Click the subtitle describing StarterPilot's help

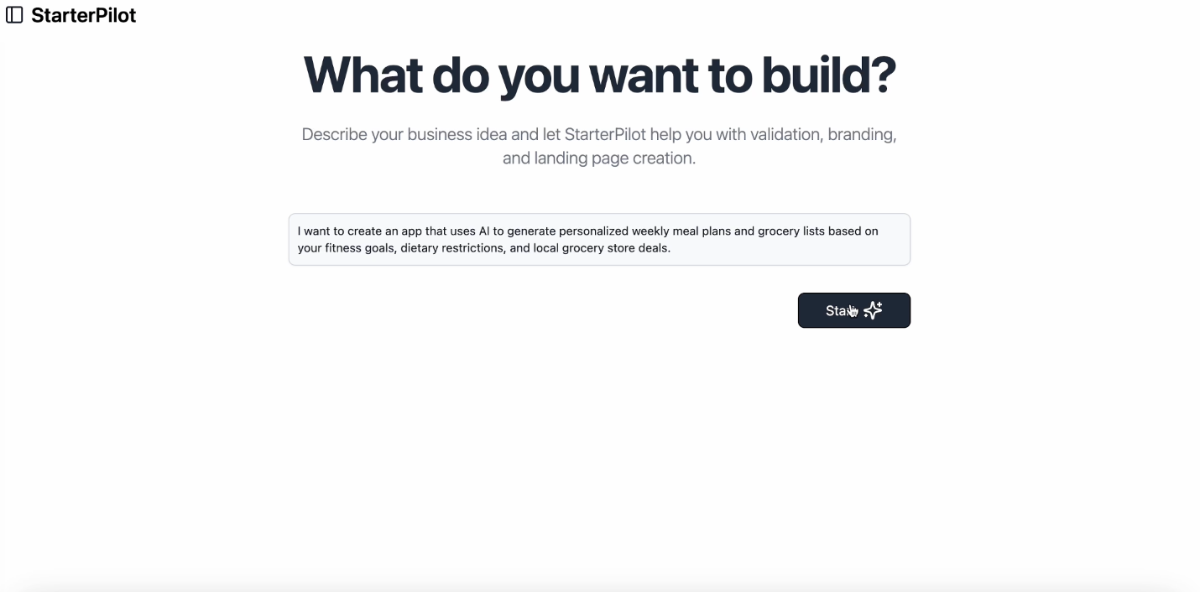coord(599,145)
